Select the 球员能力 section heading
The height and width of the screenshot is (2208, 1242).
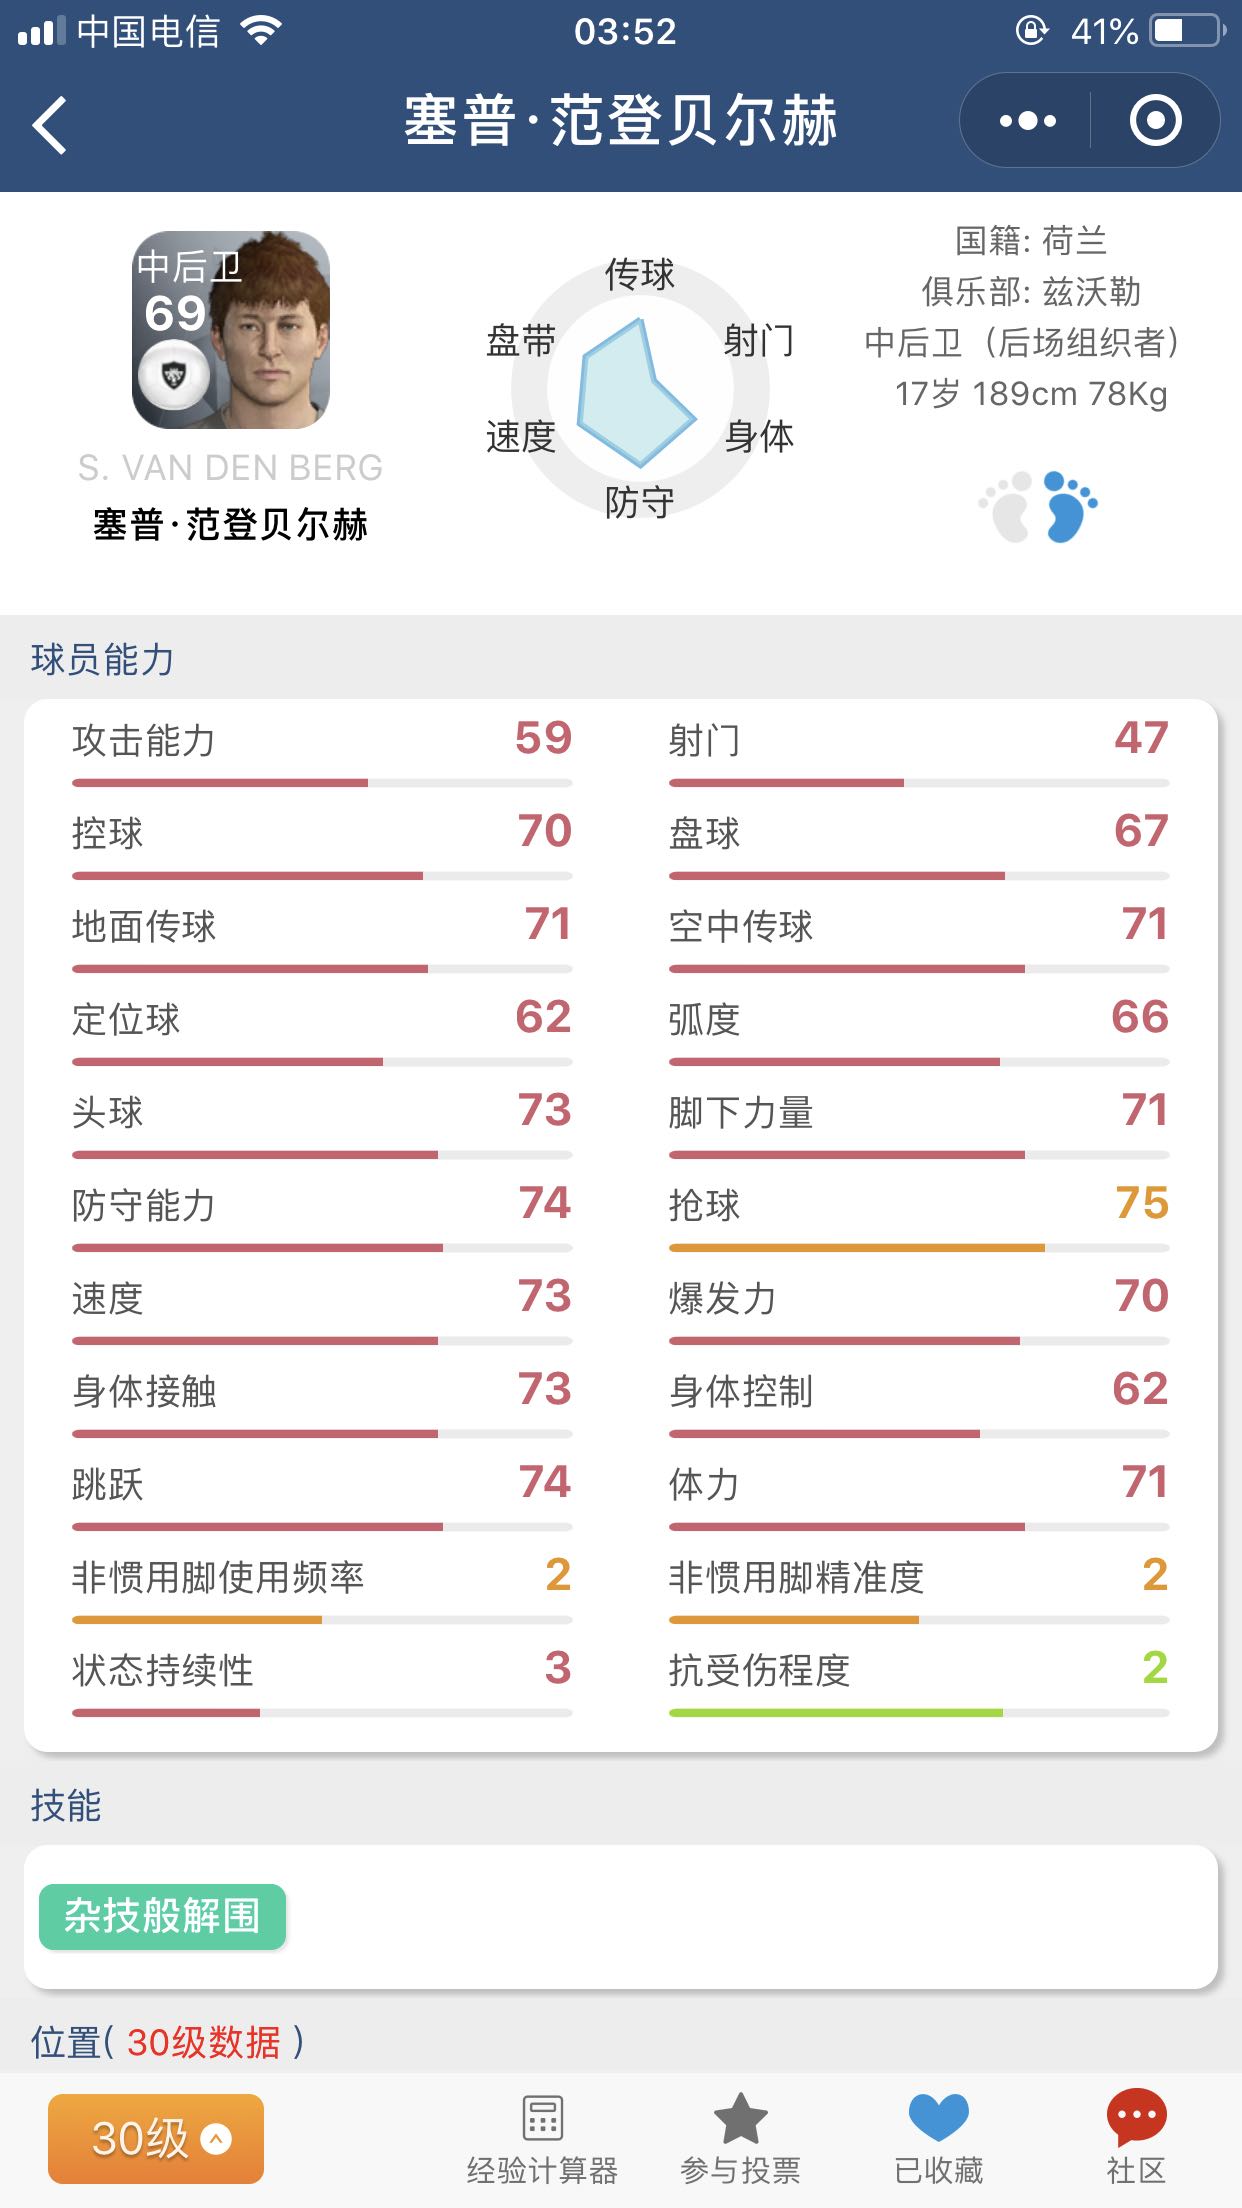(x=103, y=660)
